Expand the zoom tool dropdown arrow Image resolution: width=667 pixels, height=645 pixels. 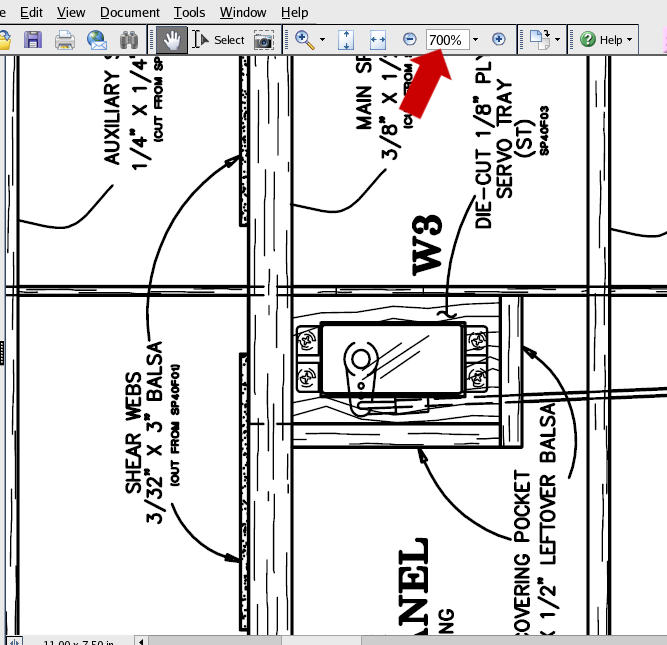322,41
